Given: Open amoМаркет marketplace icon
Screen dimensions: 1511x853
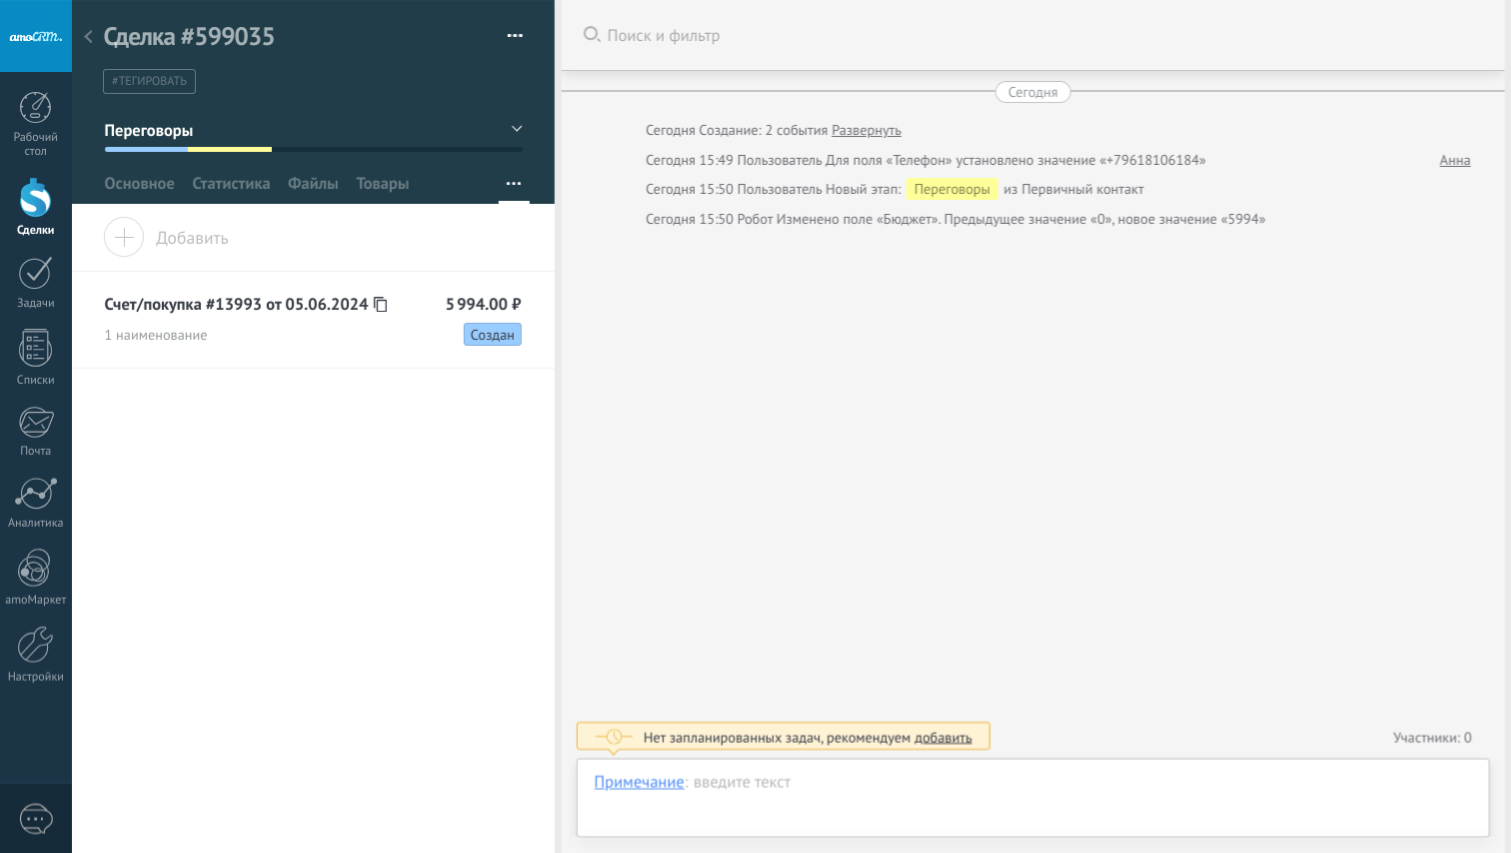Looking at the screenshot, I should click(35, 570).
